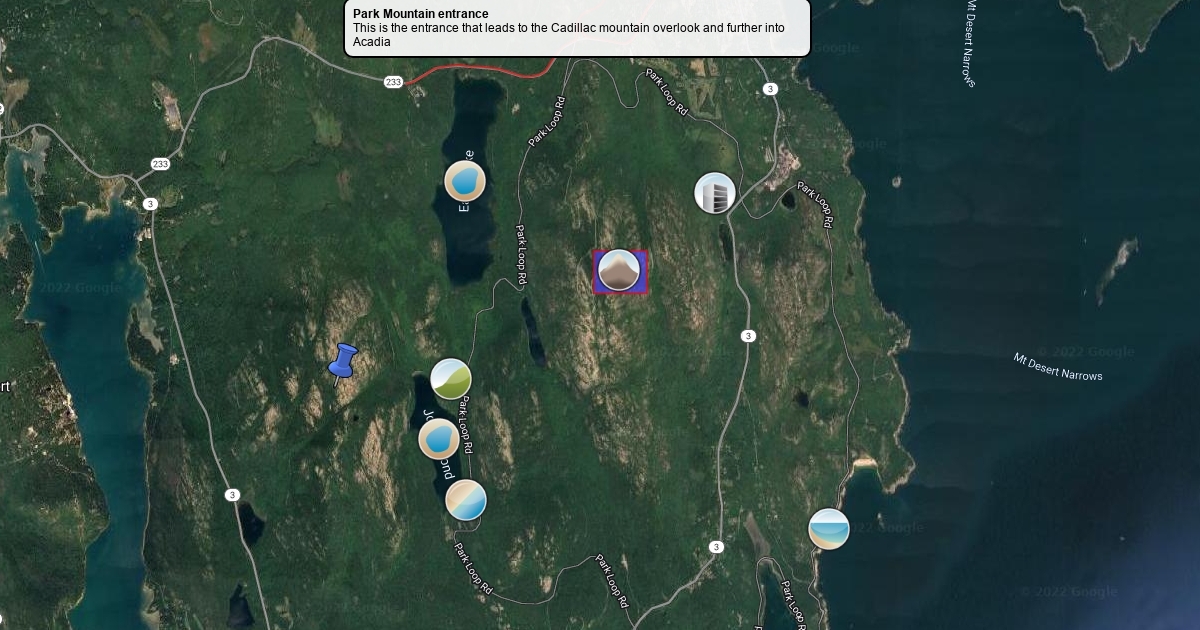The image size is (1200, 630).
Task: Click the mountain marker with purple highlight
Action: click(x=620, y=272)
